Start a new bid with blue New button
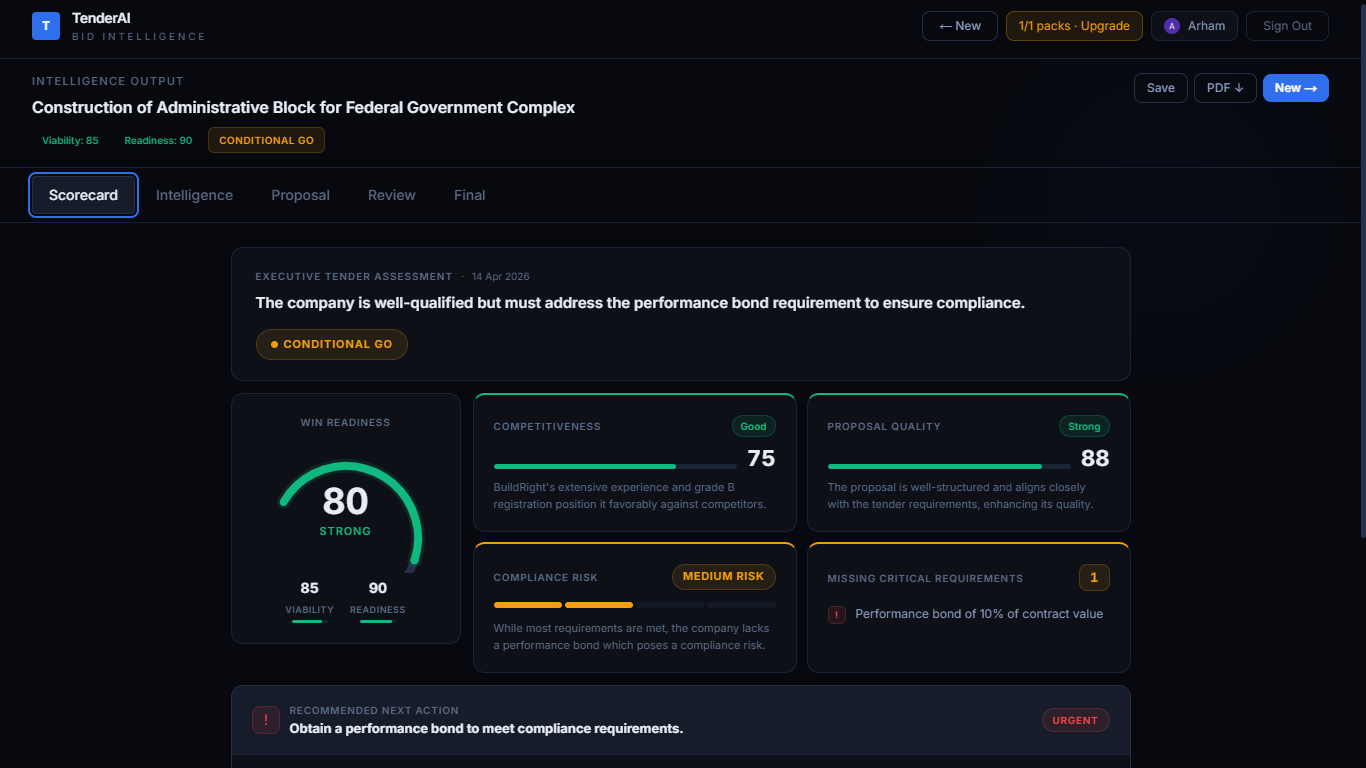 (x=1296, y=88)
